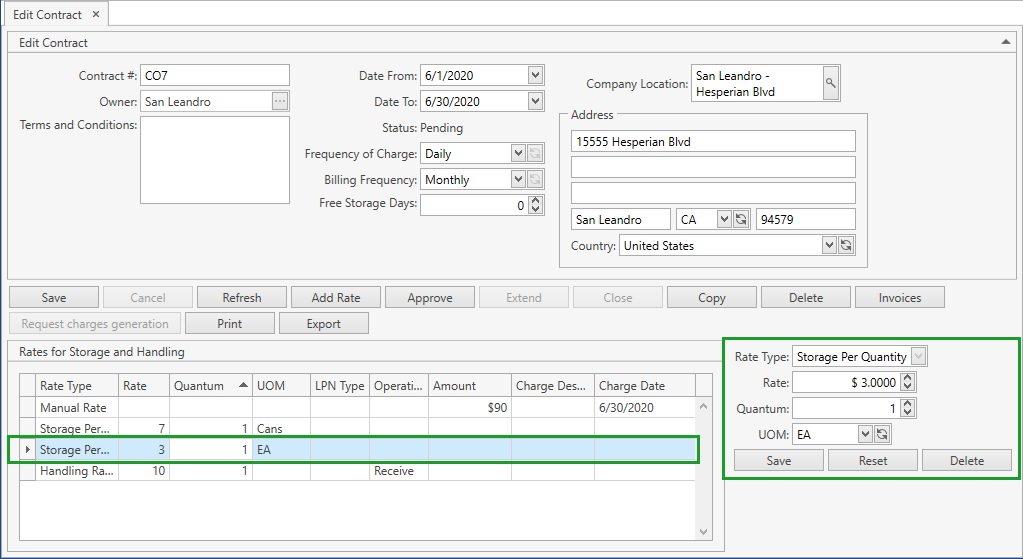
Task: Increase the Free Storage Days stepper
Action: pyautogui.click(x=535, y=200)
